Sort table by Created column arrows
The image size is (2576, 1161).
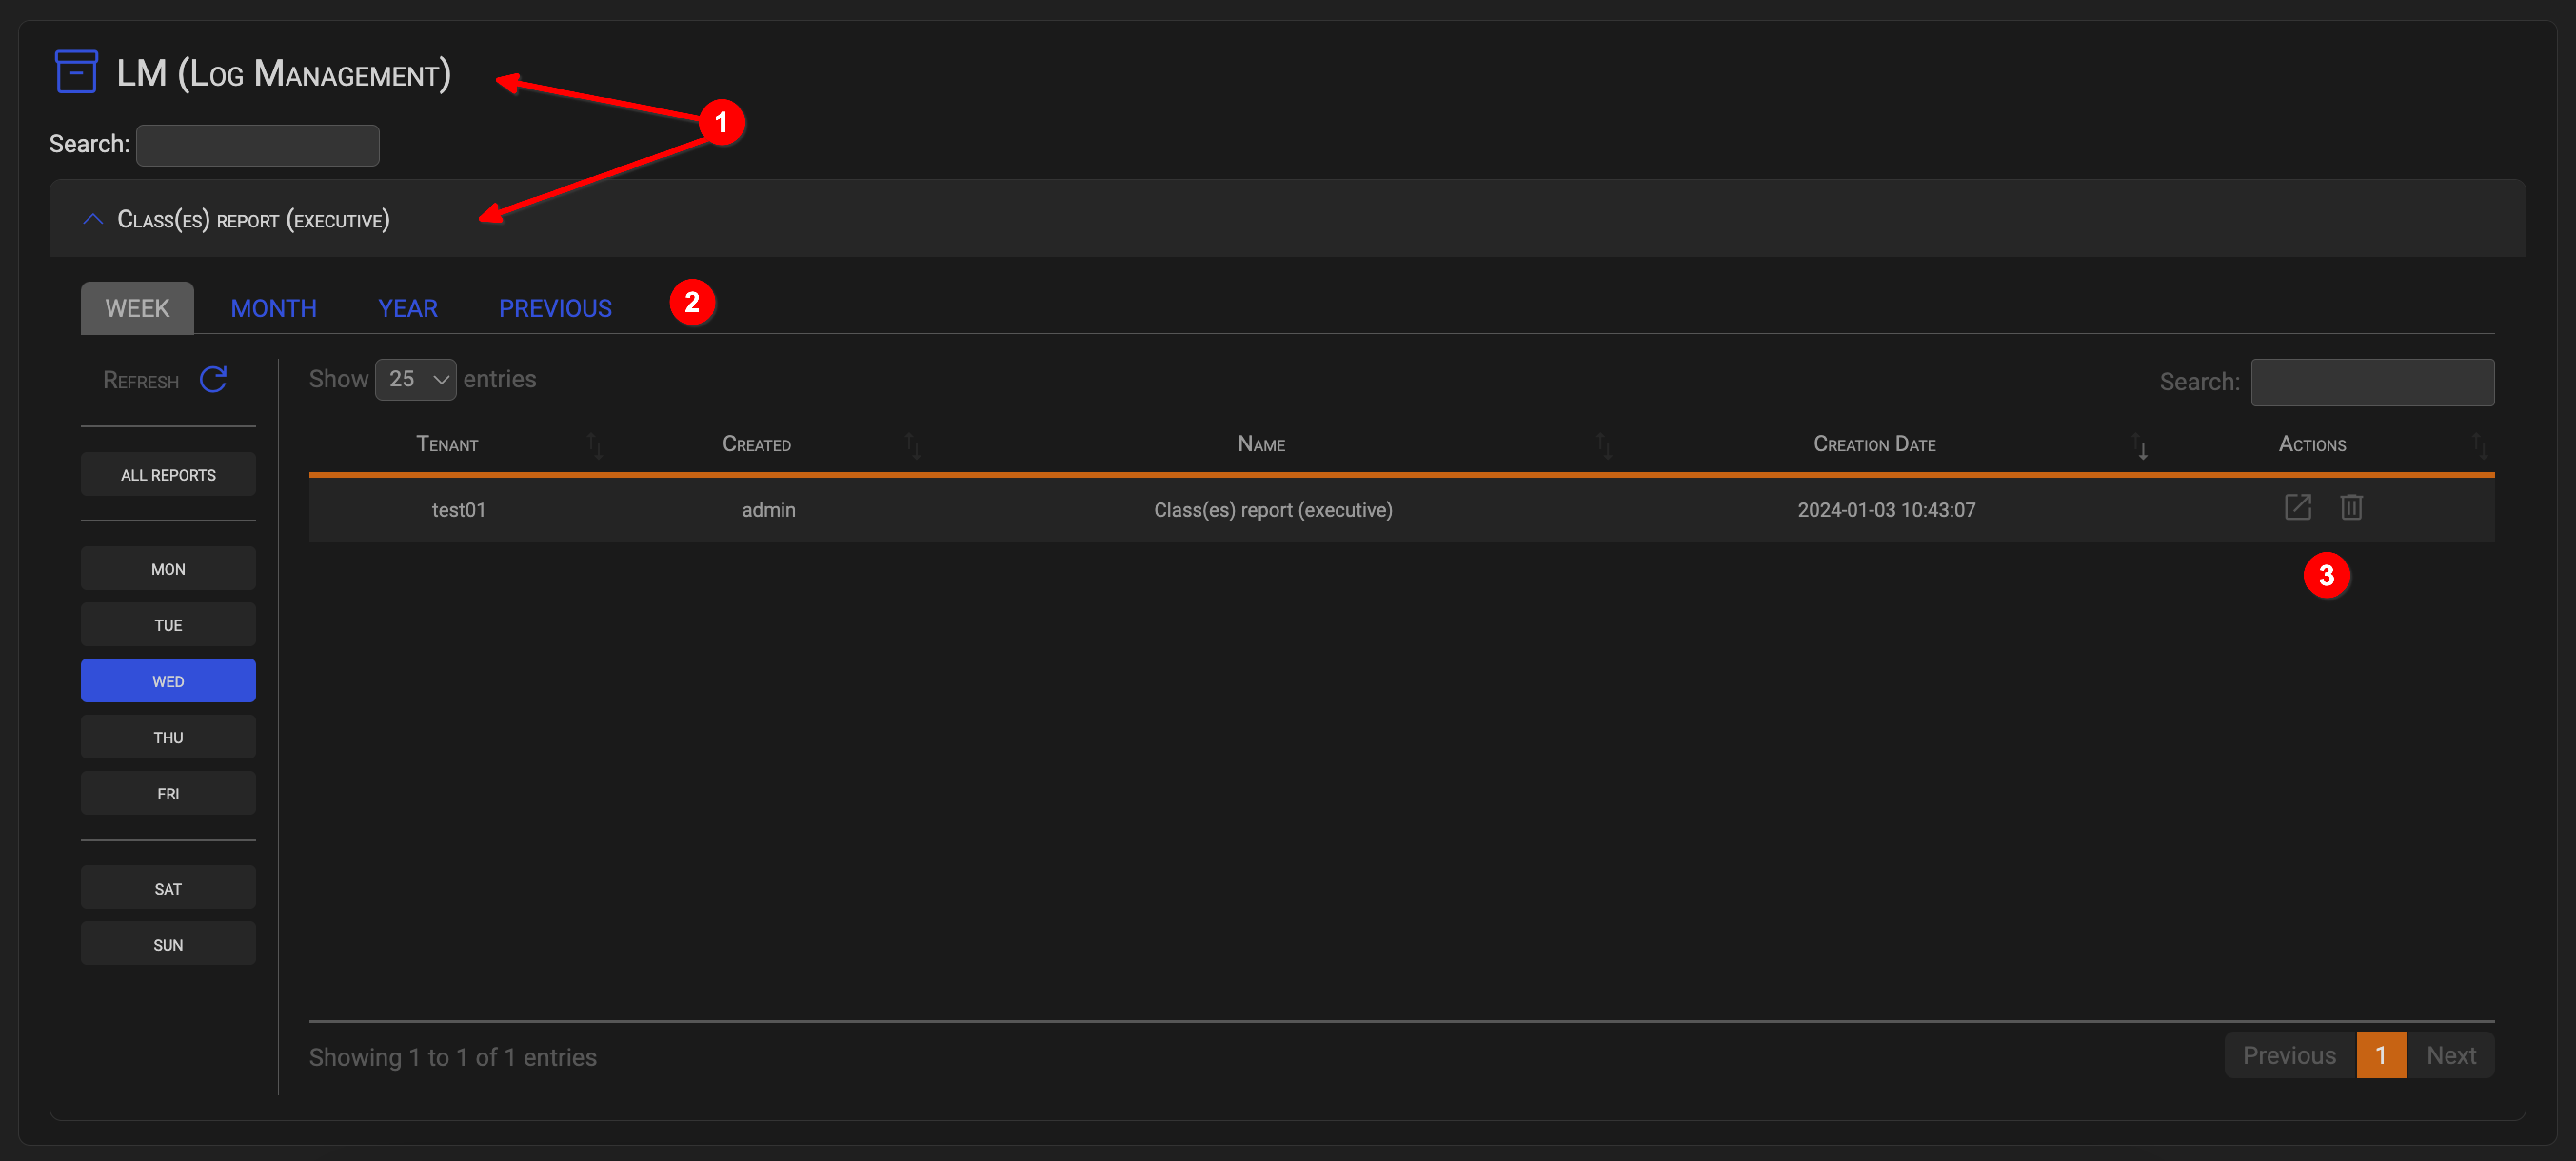tap(912, 445)
